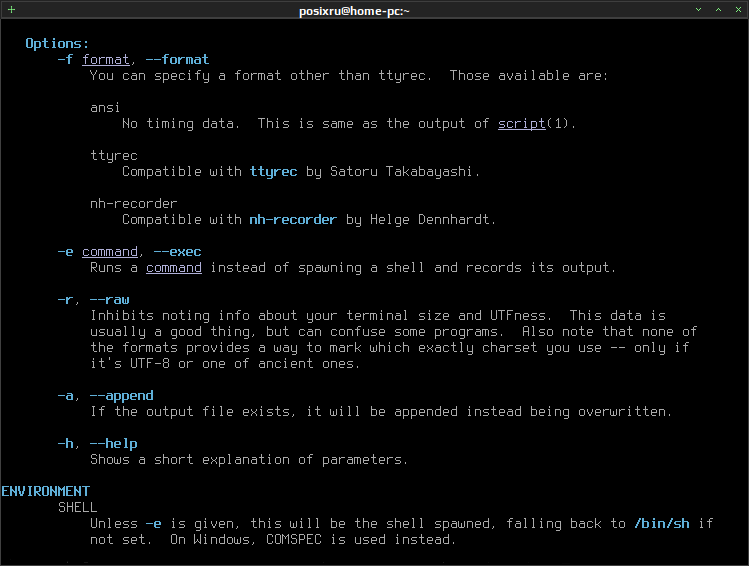Click the bold 'ttyrec' in Compatible line
This screenshot has width=749, height=566.
pos(273,171)
